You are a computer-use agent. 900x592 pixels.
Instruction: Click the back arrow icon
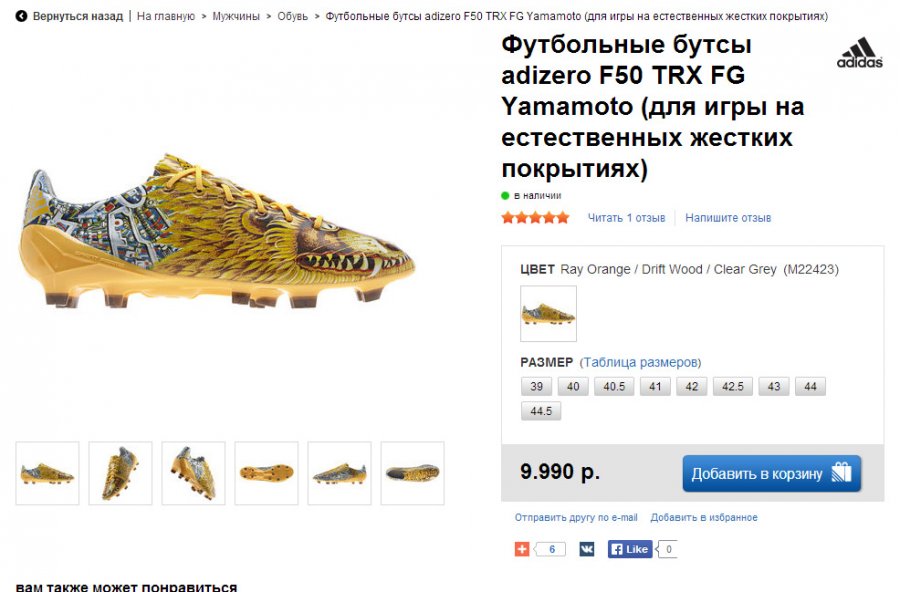(21, 17)
